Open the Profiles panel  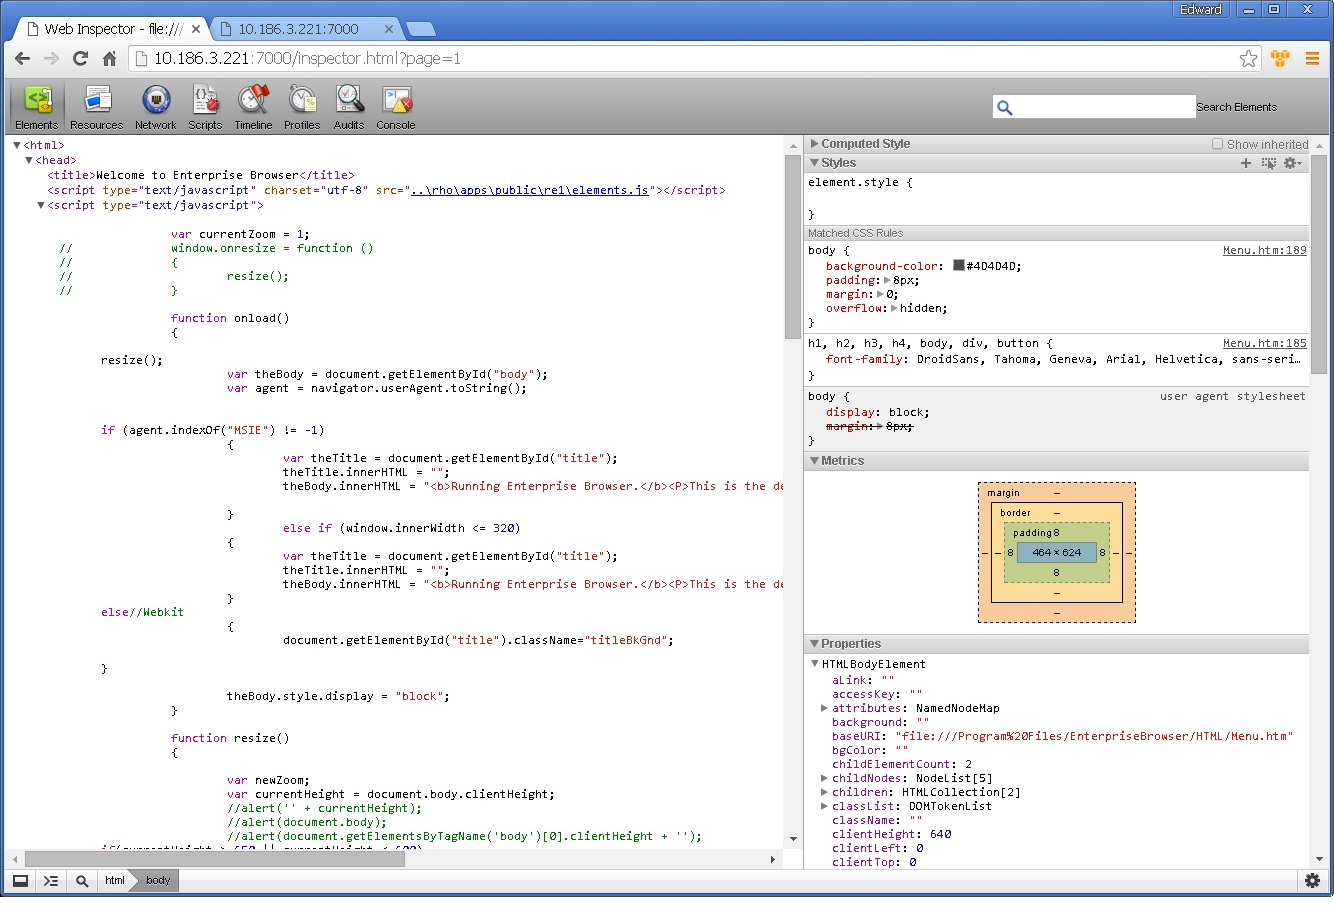[302, 108]
